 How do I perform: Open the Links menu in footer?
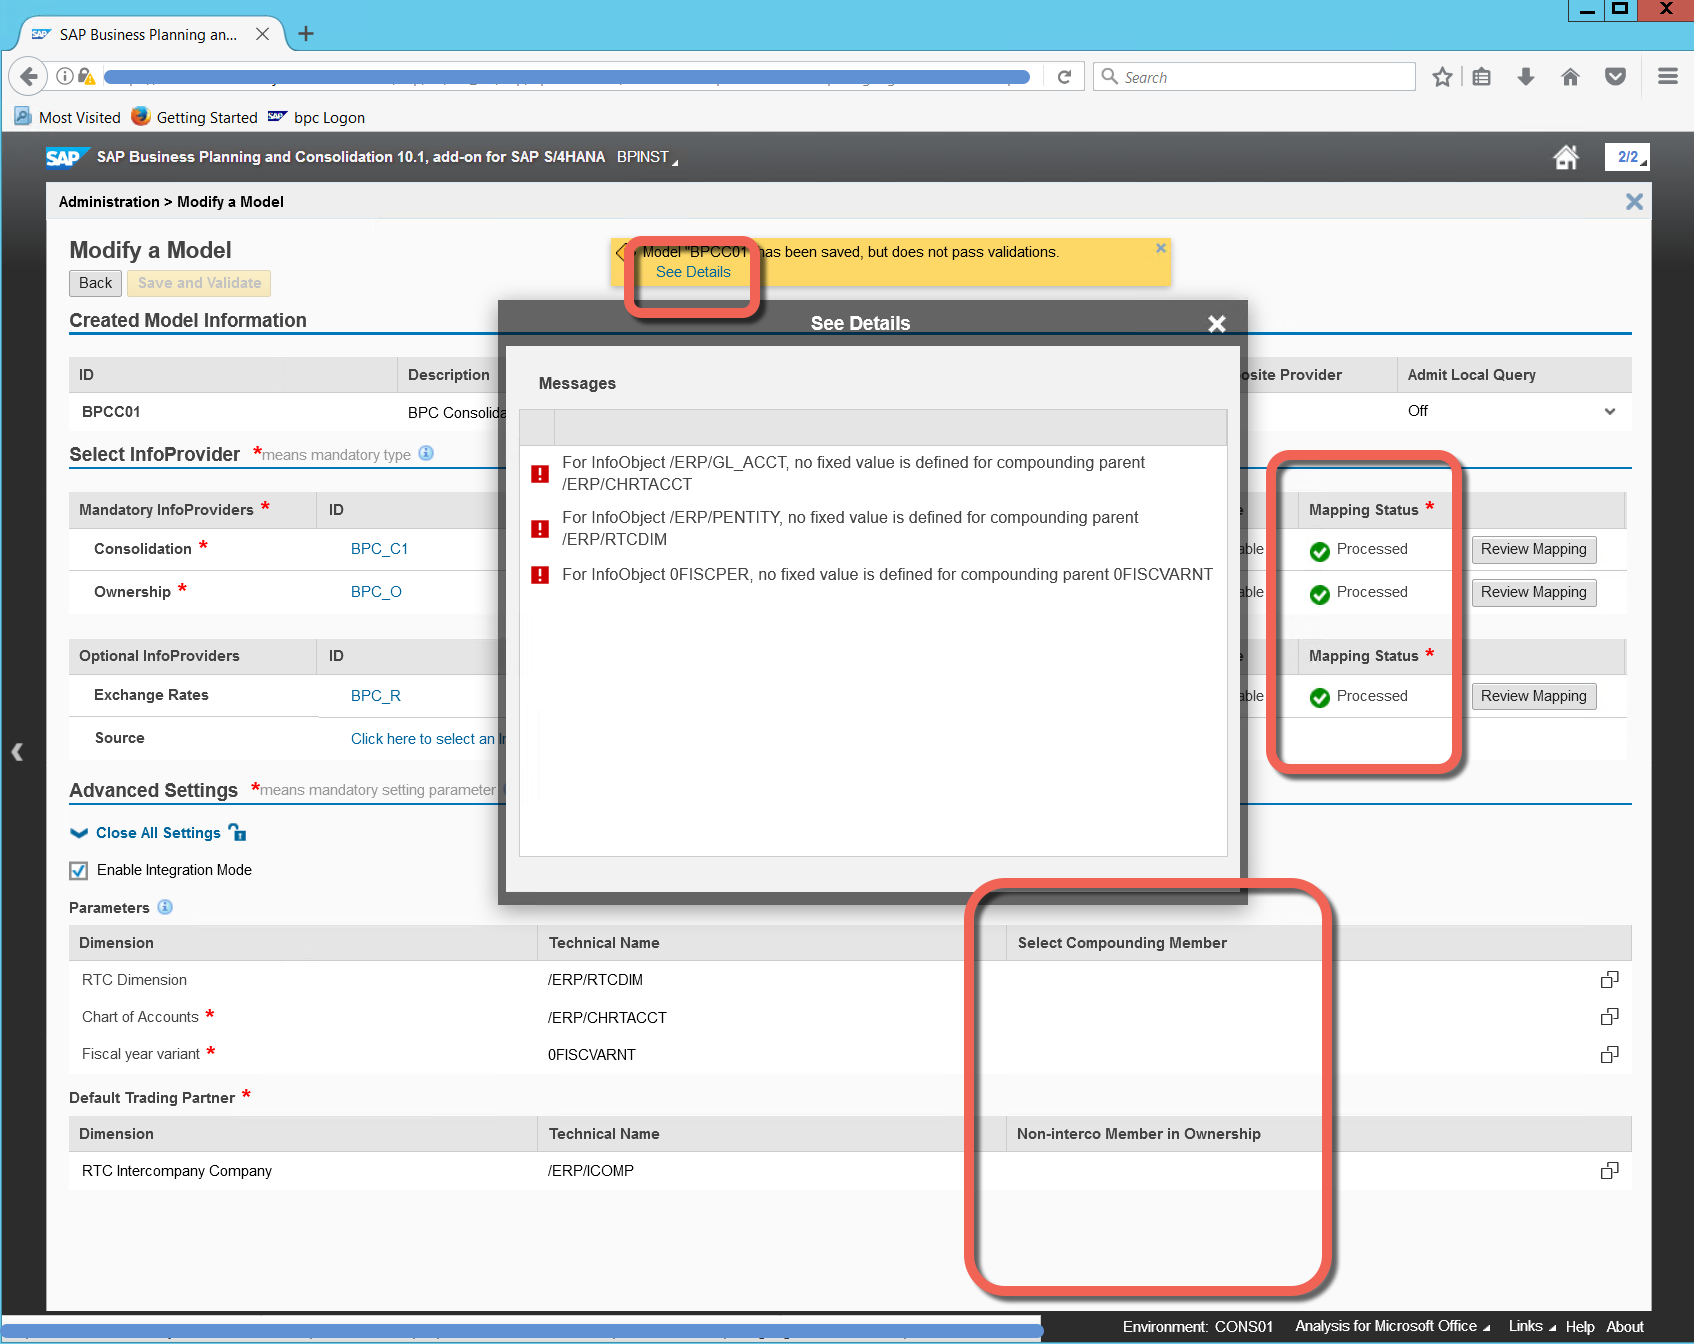click(1530, 1326)
